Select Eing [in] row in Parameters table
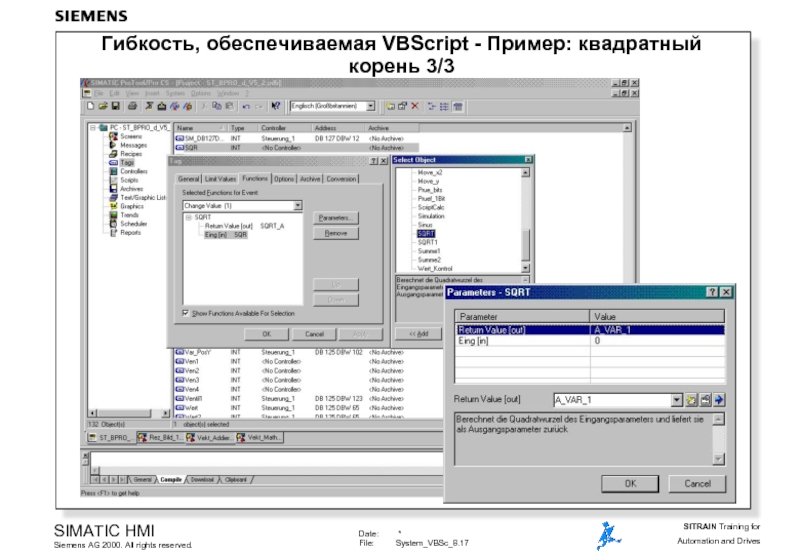800x554 pixels. pos(589,341)
